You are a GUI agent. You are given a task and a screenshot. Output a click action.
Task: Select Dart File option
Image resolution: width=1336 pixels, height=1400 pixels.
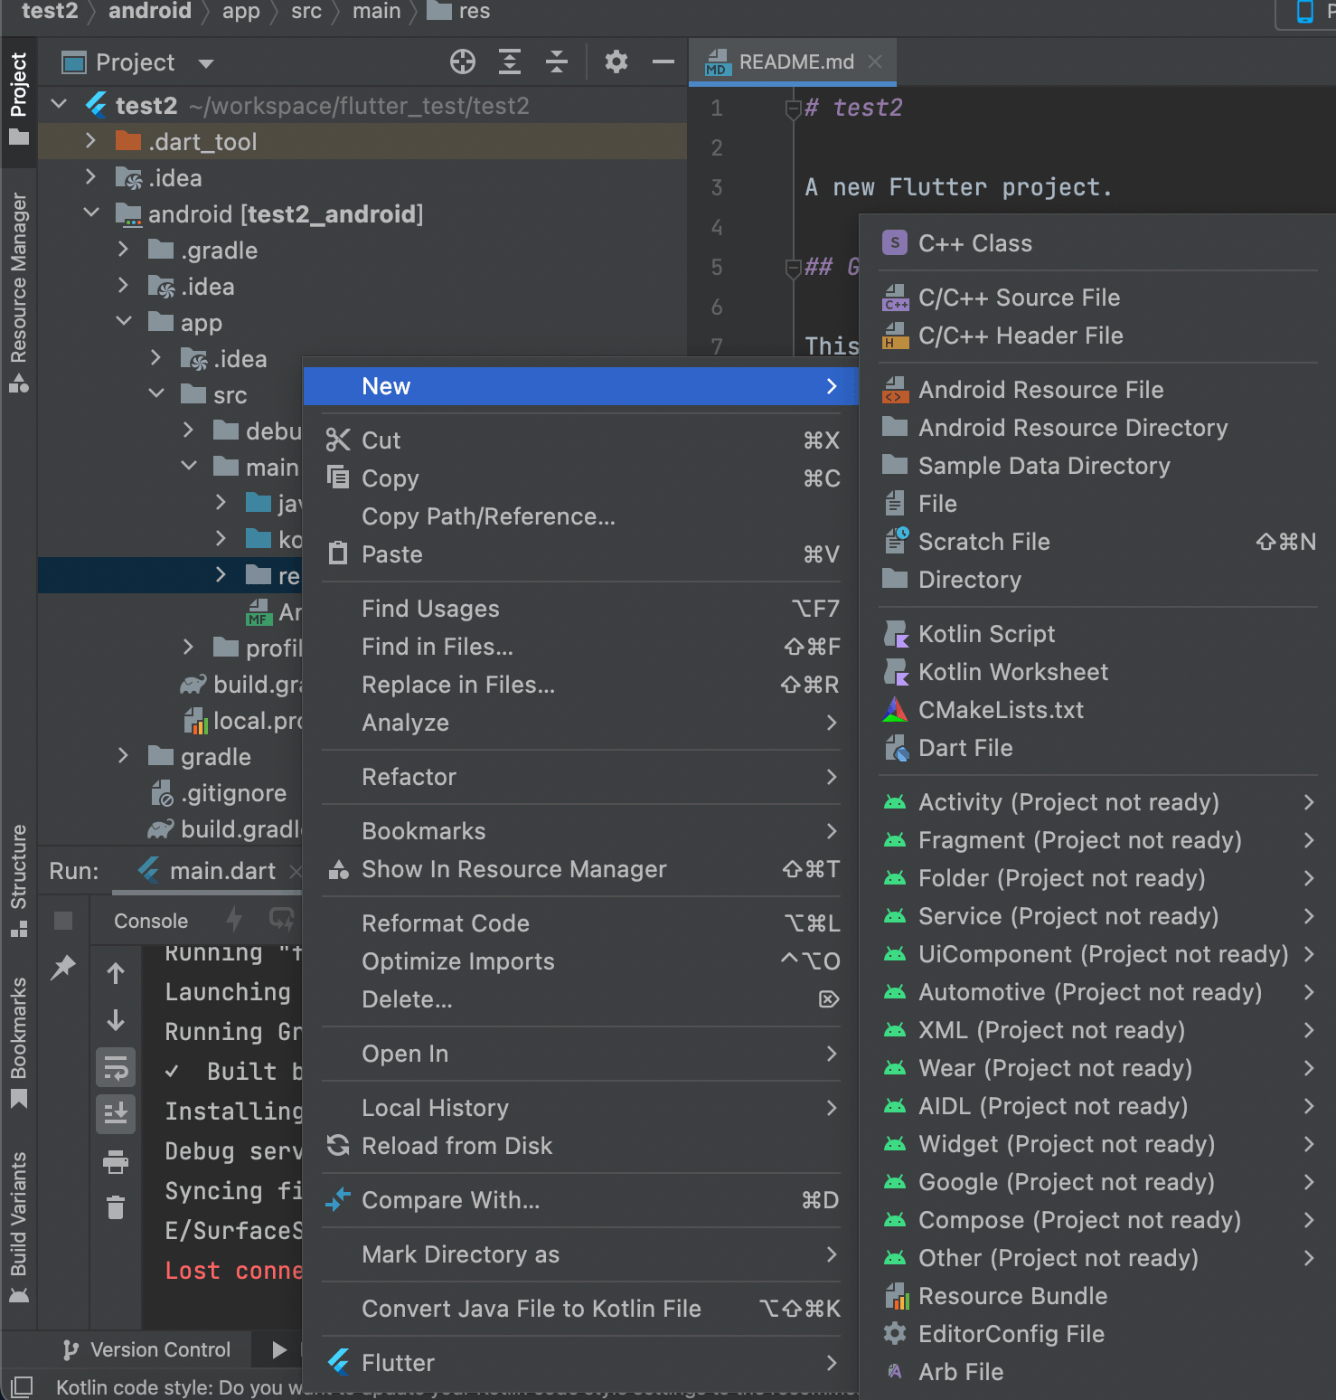(1097, 747)
